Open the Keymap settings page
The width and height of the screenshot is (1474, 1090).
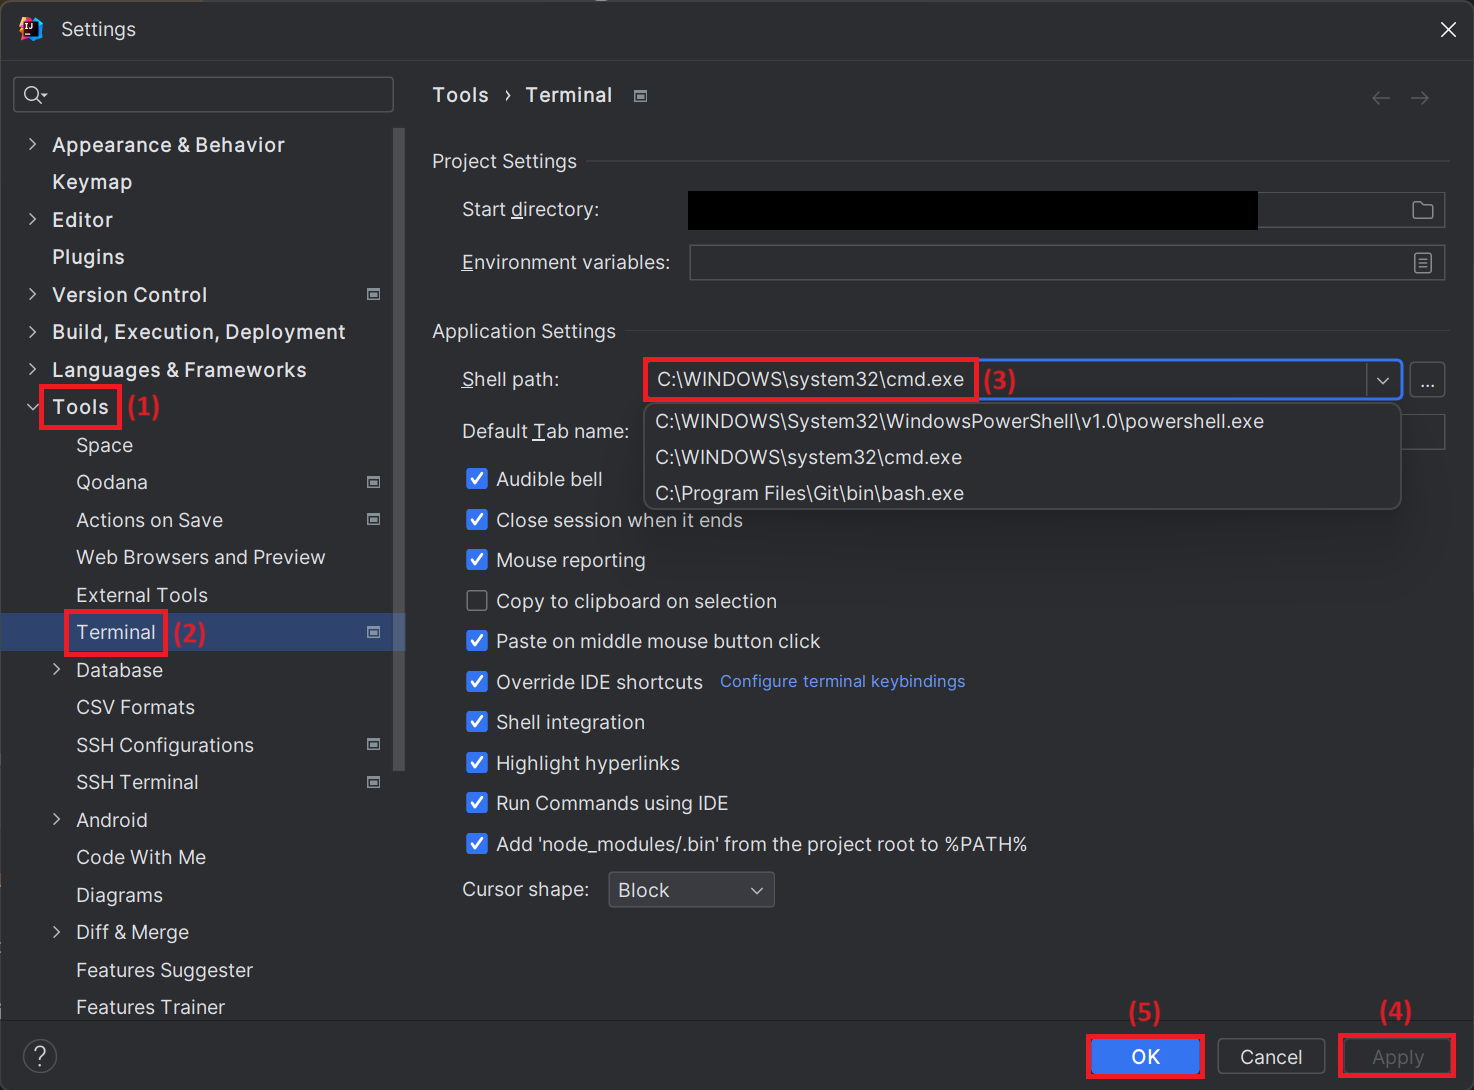tap(92, 182)
